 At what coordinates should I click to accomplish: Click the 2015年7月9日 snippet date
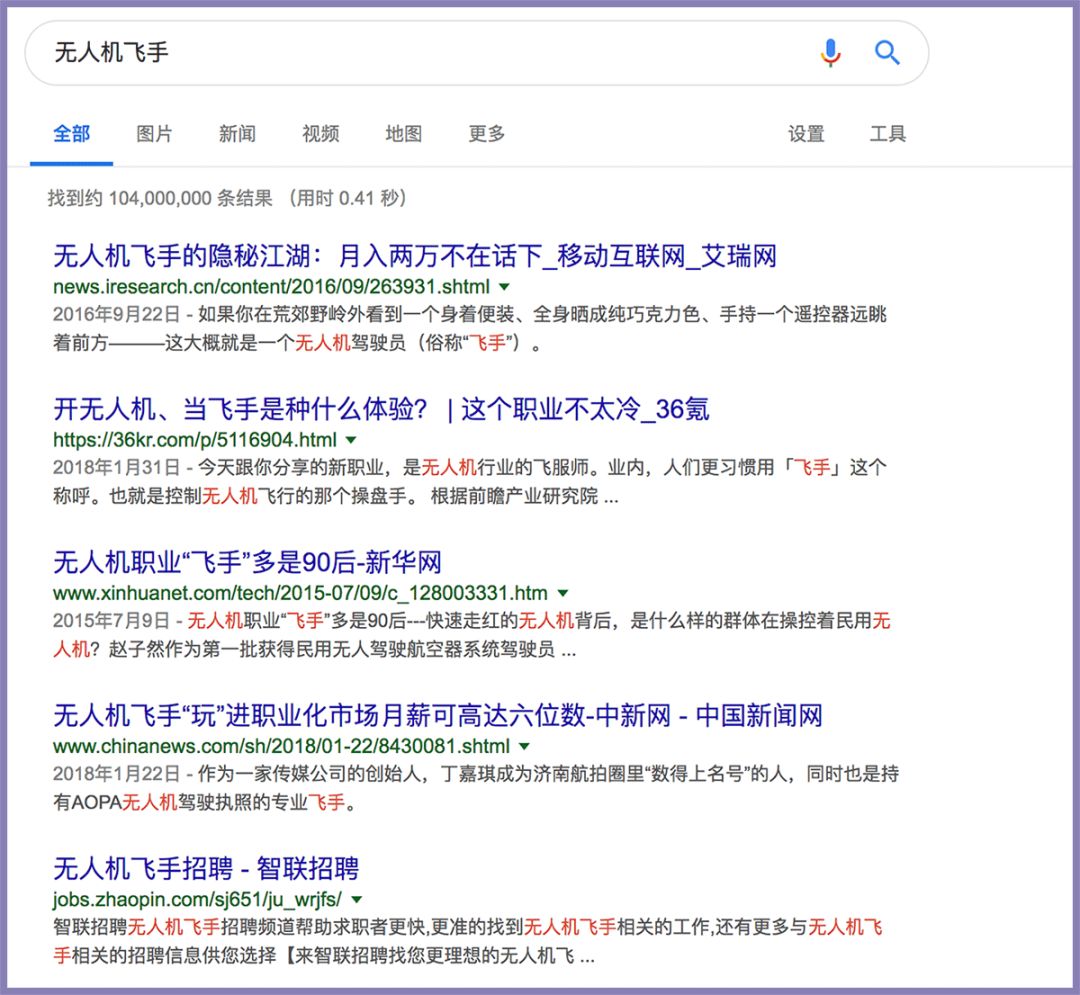click(x=111, y=620)
